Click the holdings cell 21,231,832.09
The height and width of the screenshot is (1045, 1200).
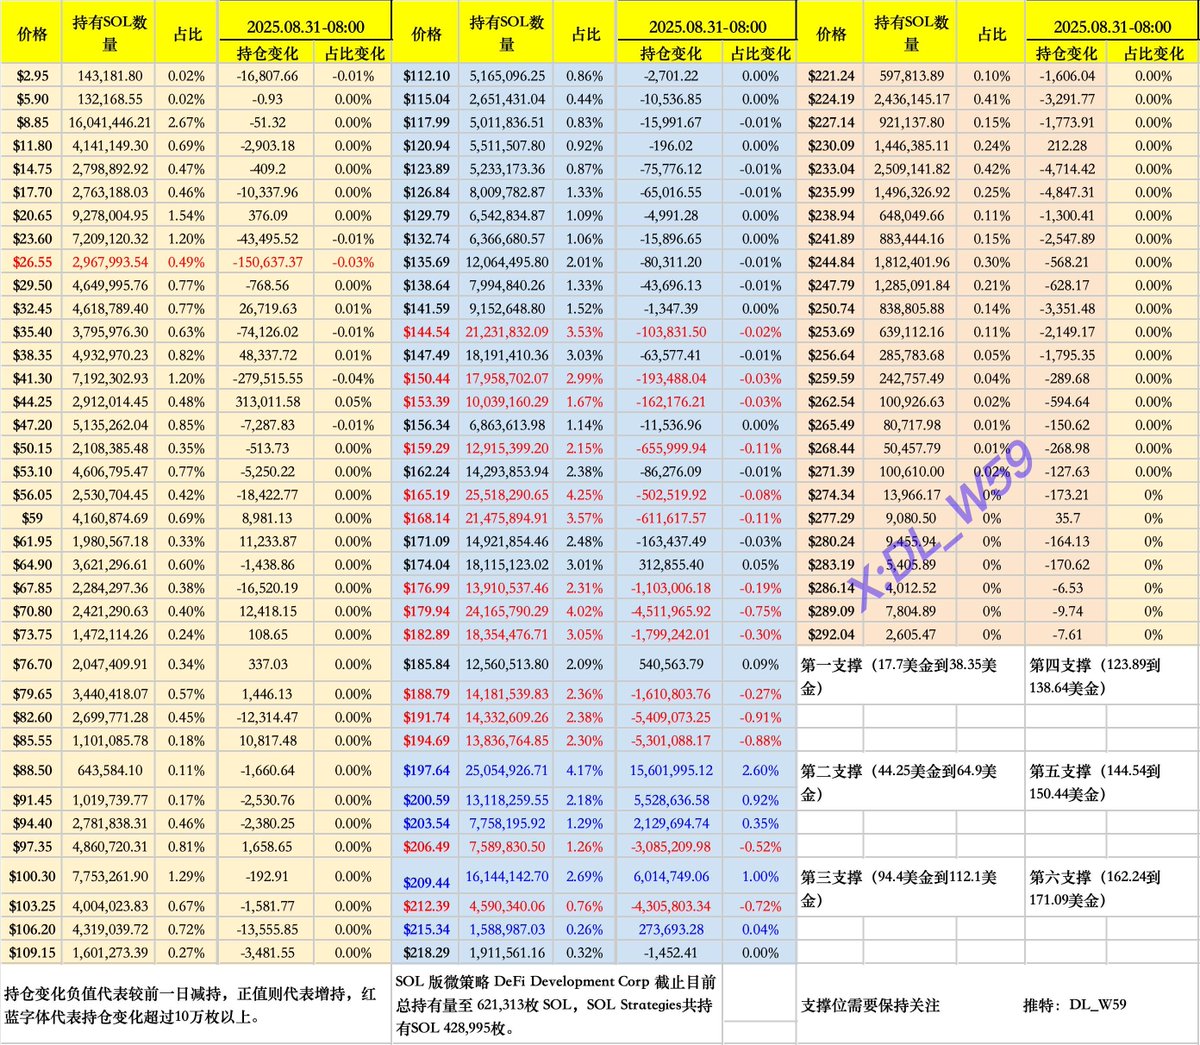(x=507, y=332)
